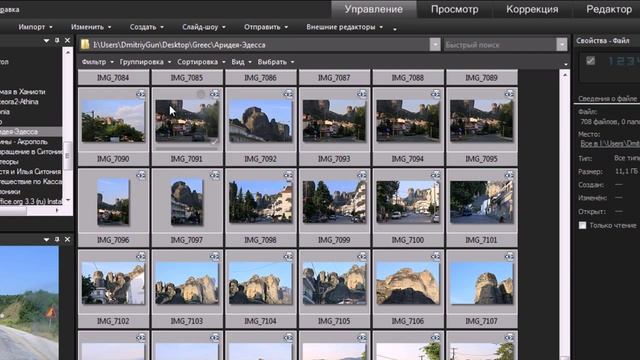Expand the Отправить dropdown menu
The height and width of the screenshot is (360, 640).
pyautogui.click(x=266, y=27)
